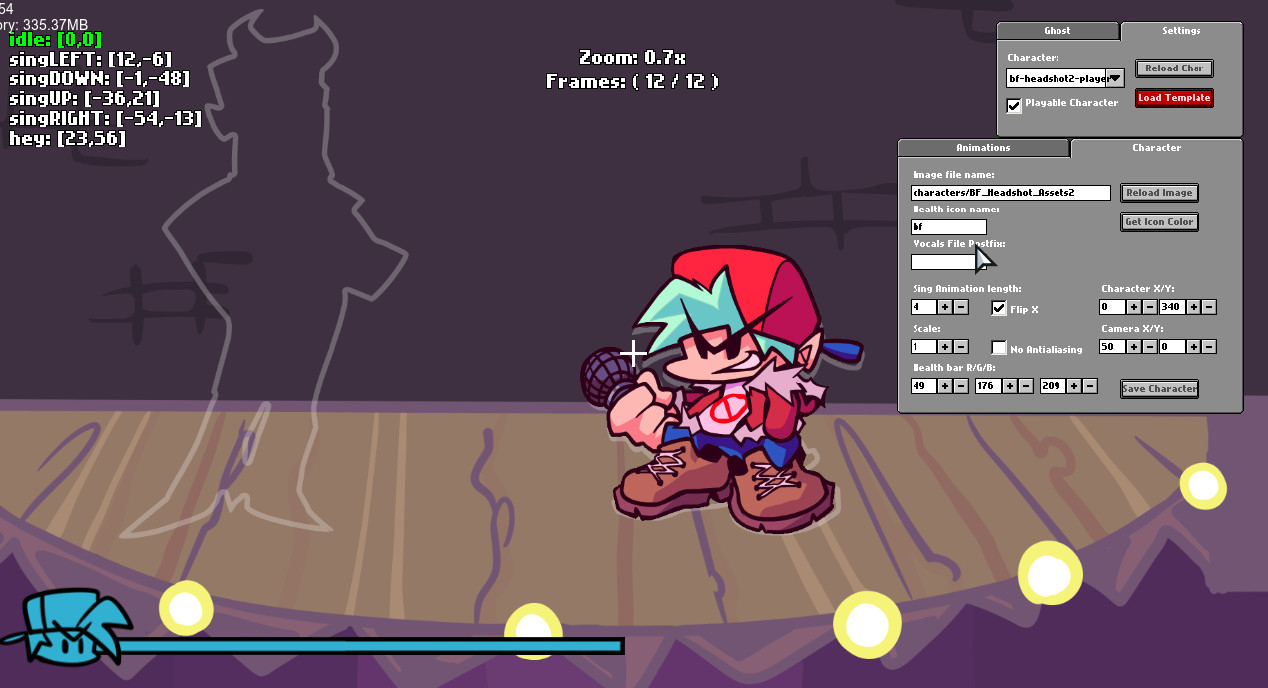Image resolution: width=1268 pixels, height=688 pixels.
Task: Select the Settings tab
Action: 1181,31
